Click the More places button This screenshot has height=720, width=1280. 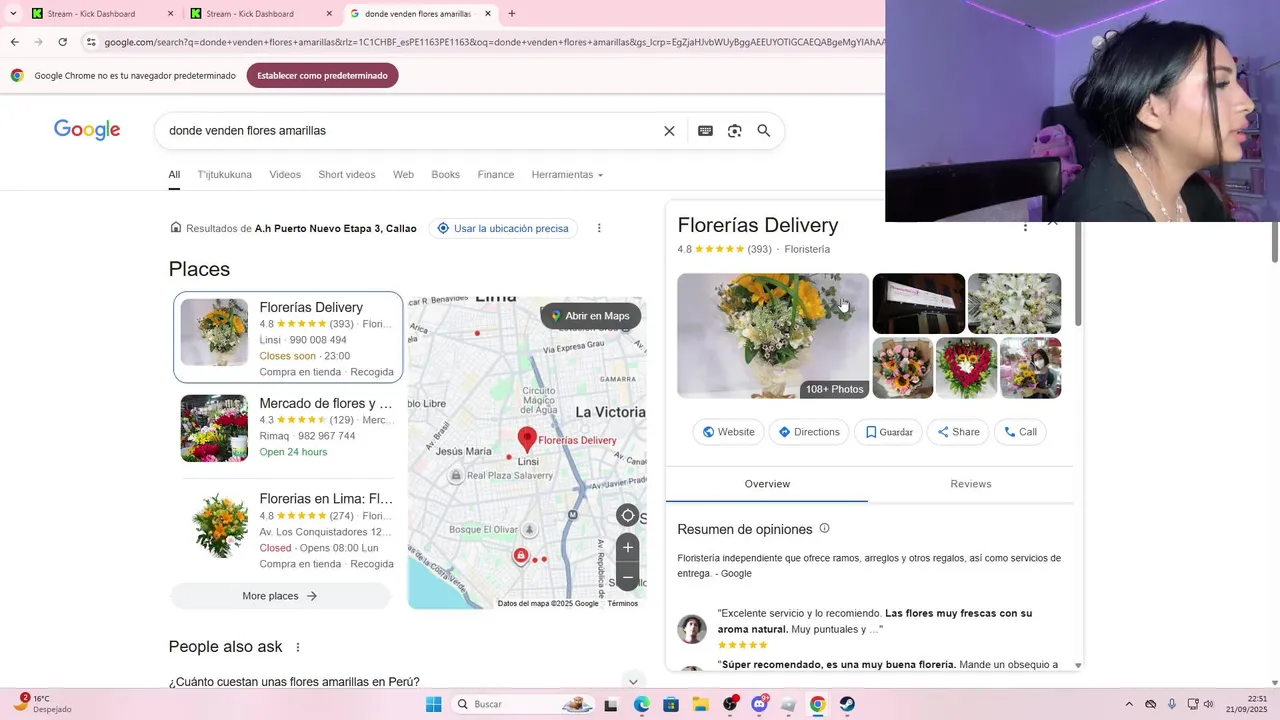click(x=280, y=596)
